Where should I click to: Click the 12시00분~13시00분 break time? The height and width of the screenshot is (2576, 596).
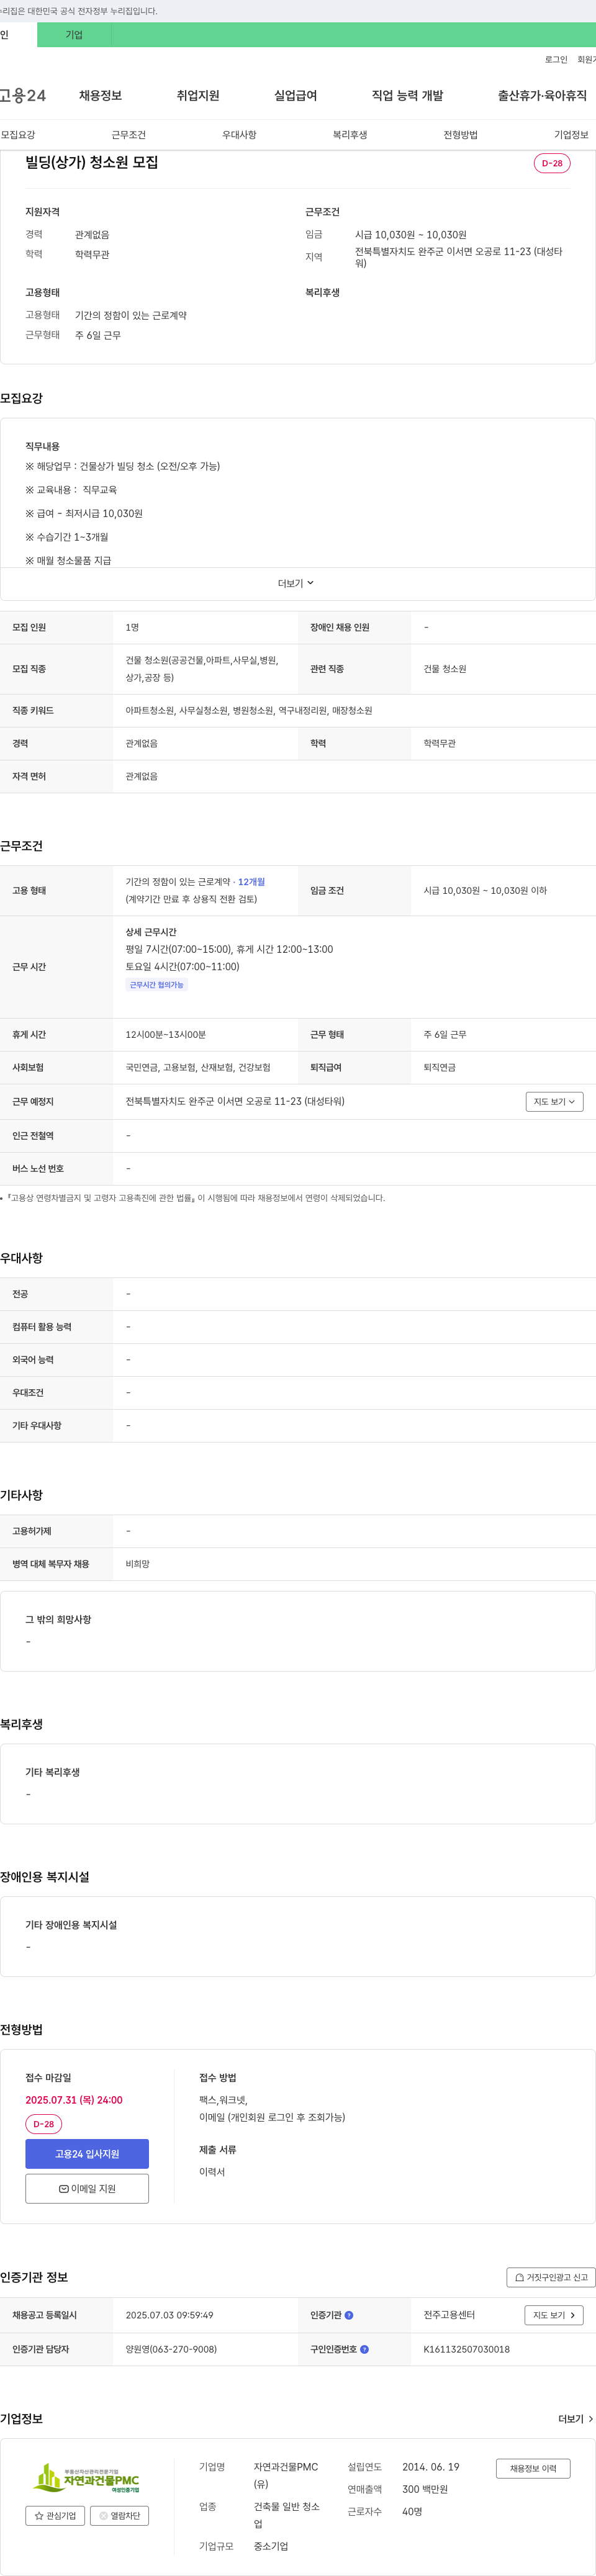pos(166,1034)
